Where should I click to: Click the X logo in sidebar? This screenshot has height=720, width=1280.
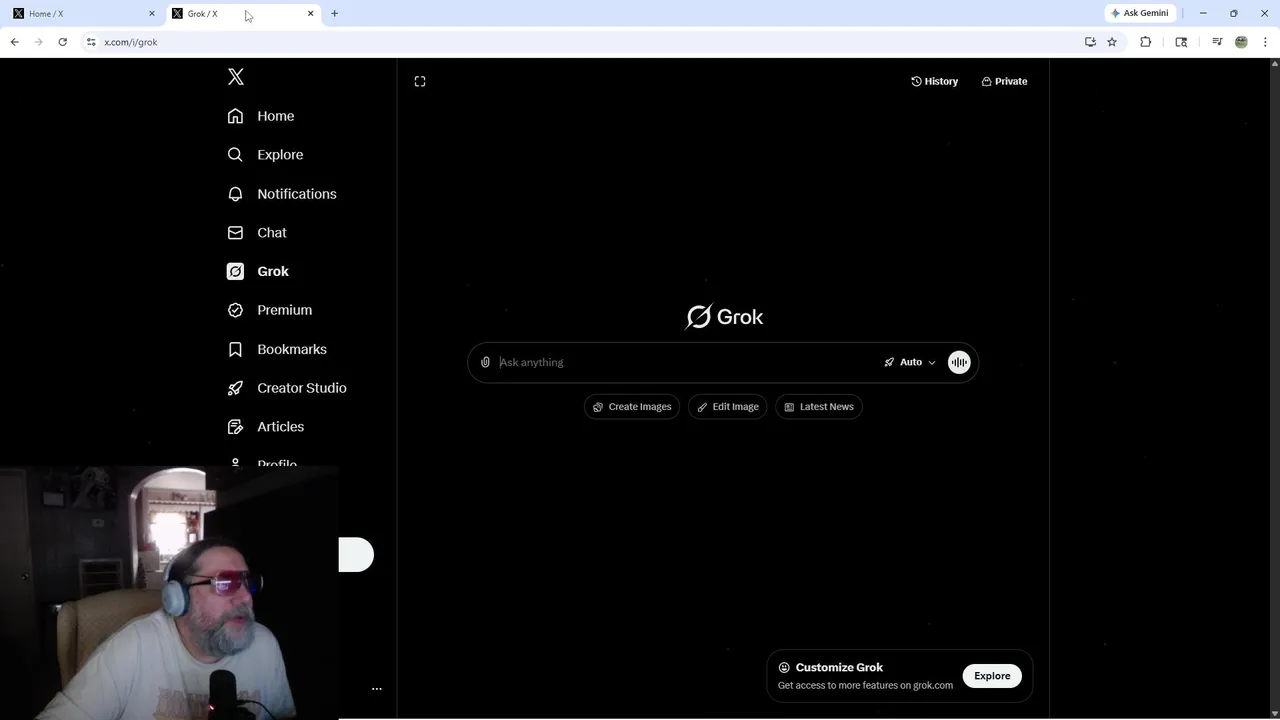pyautogui.click(x=236, y=77)
